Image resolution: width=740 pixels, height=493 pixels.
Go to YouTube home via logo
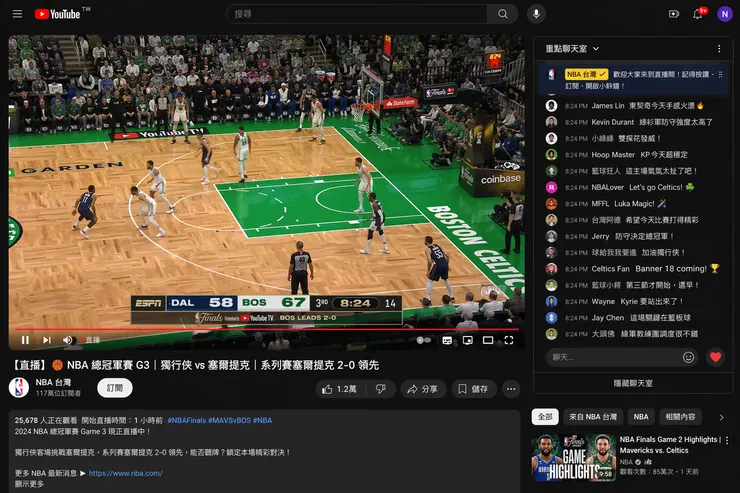click(58, 14)
